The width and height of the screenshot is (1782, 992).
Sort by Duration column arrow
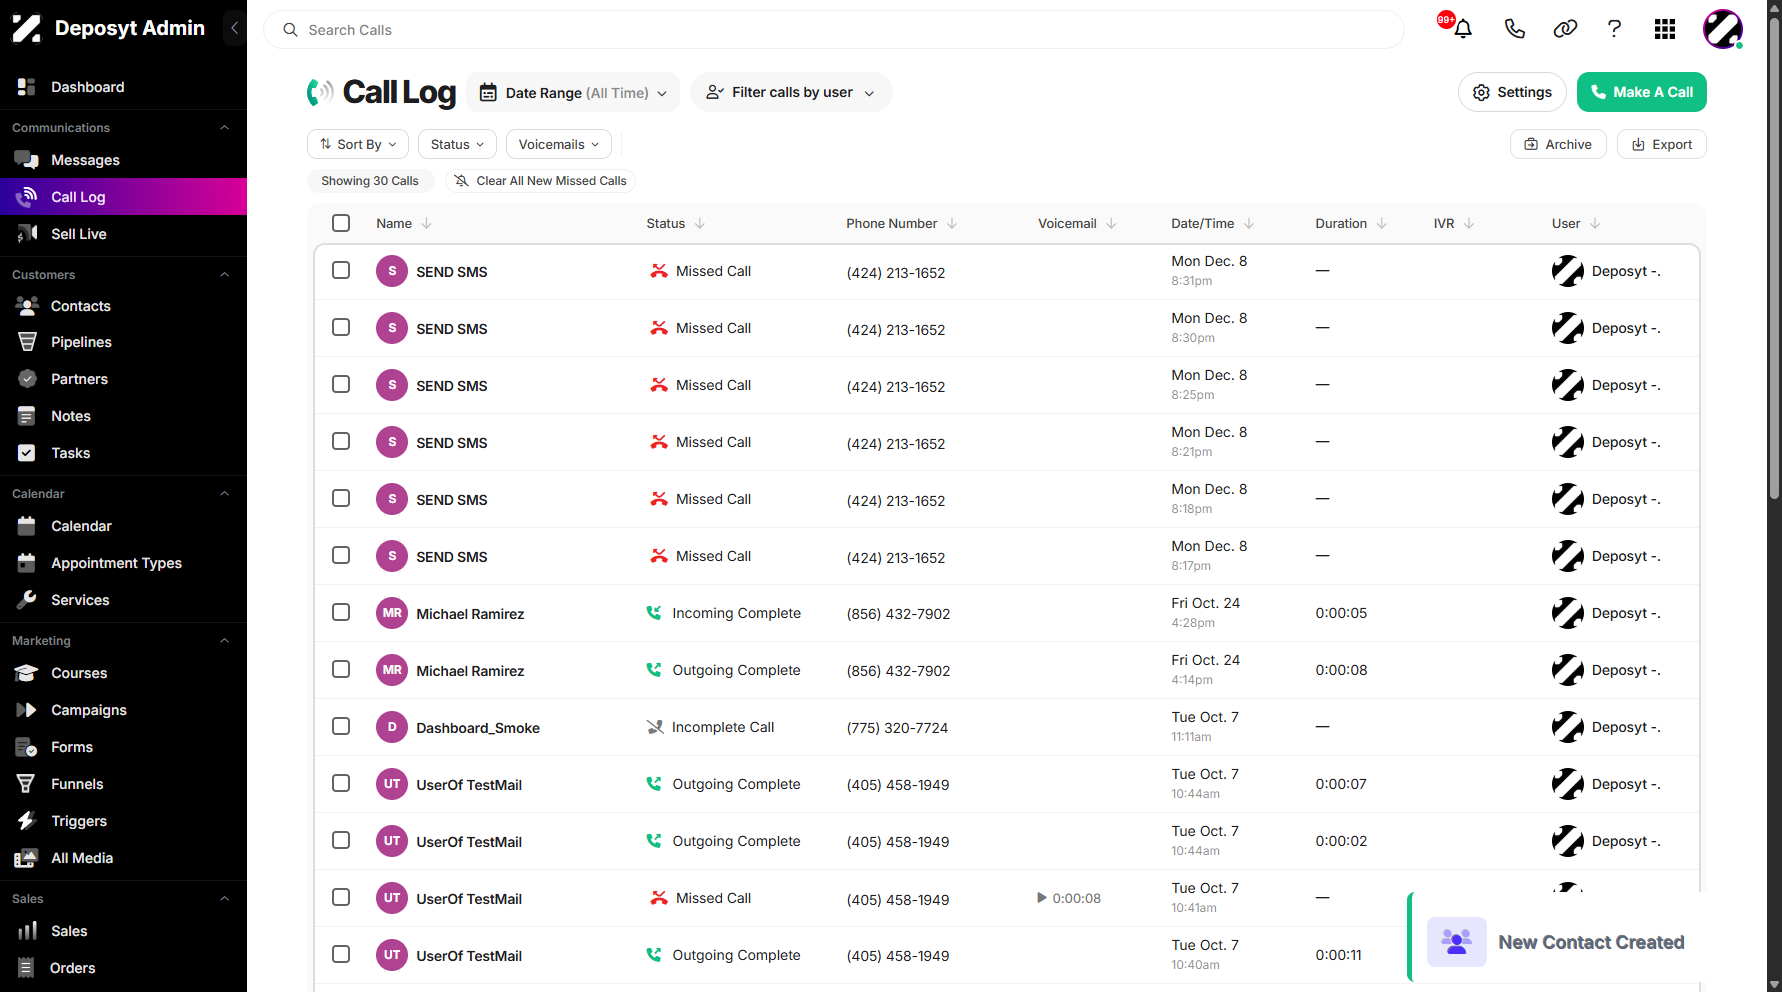pyautogui.click(x=1382, y=223)
